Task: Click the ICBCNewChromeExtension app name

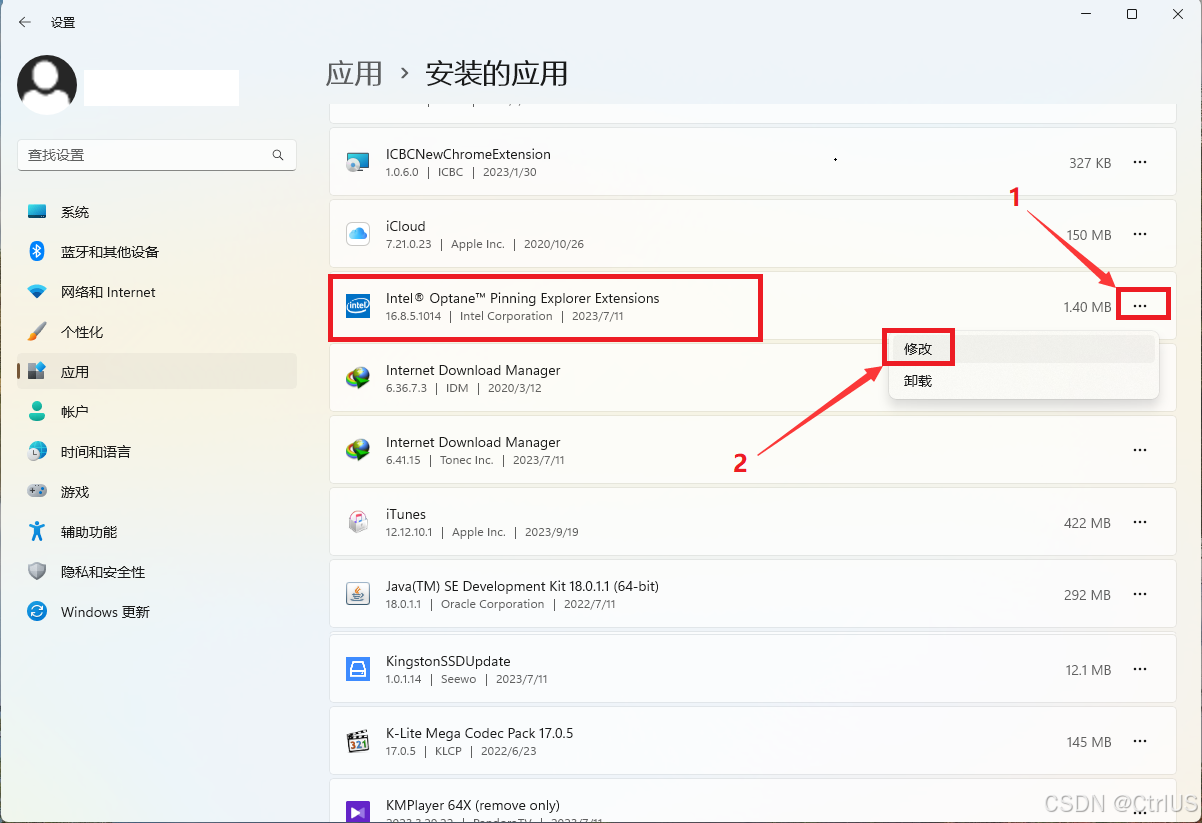Action: (468, 154)
